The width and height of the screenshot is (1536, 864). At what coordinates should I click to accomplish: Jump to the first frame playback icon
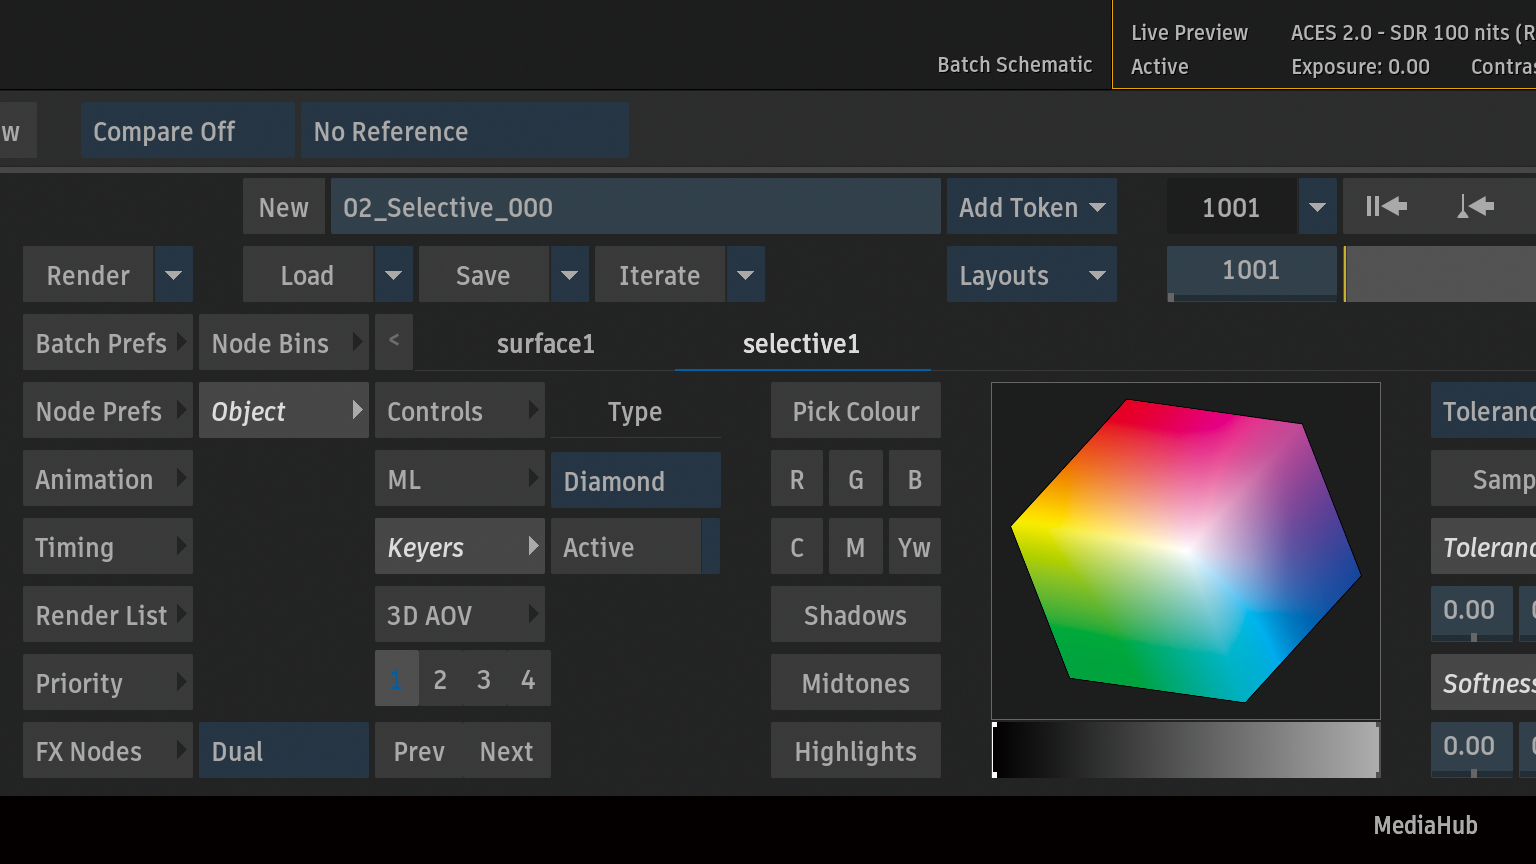pos(1386,207)
